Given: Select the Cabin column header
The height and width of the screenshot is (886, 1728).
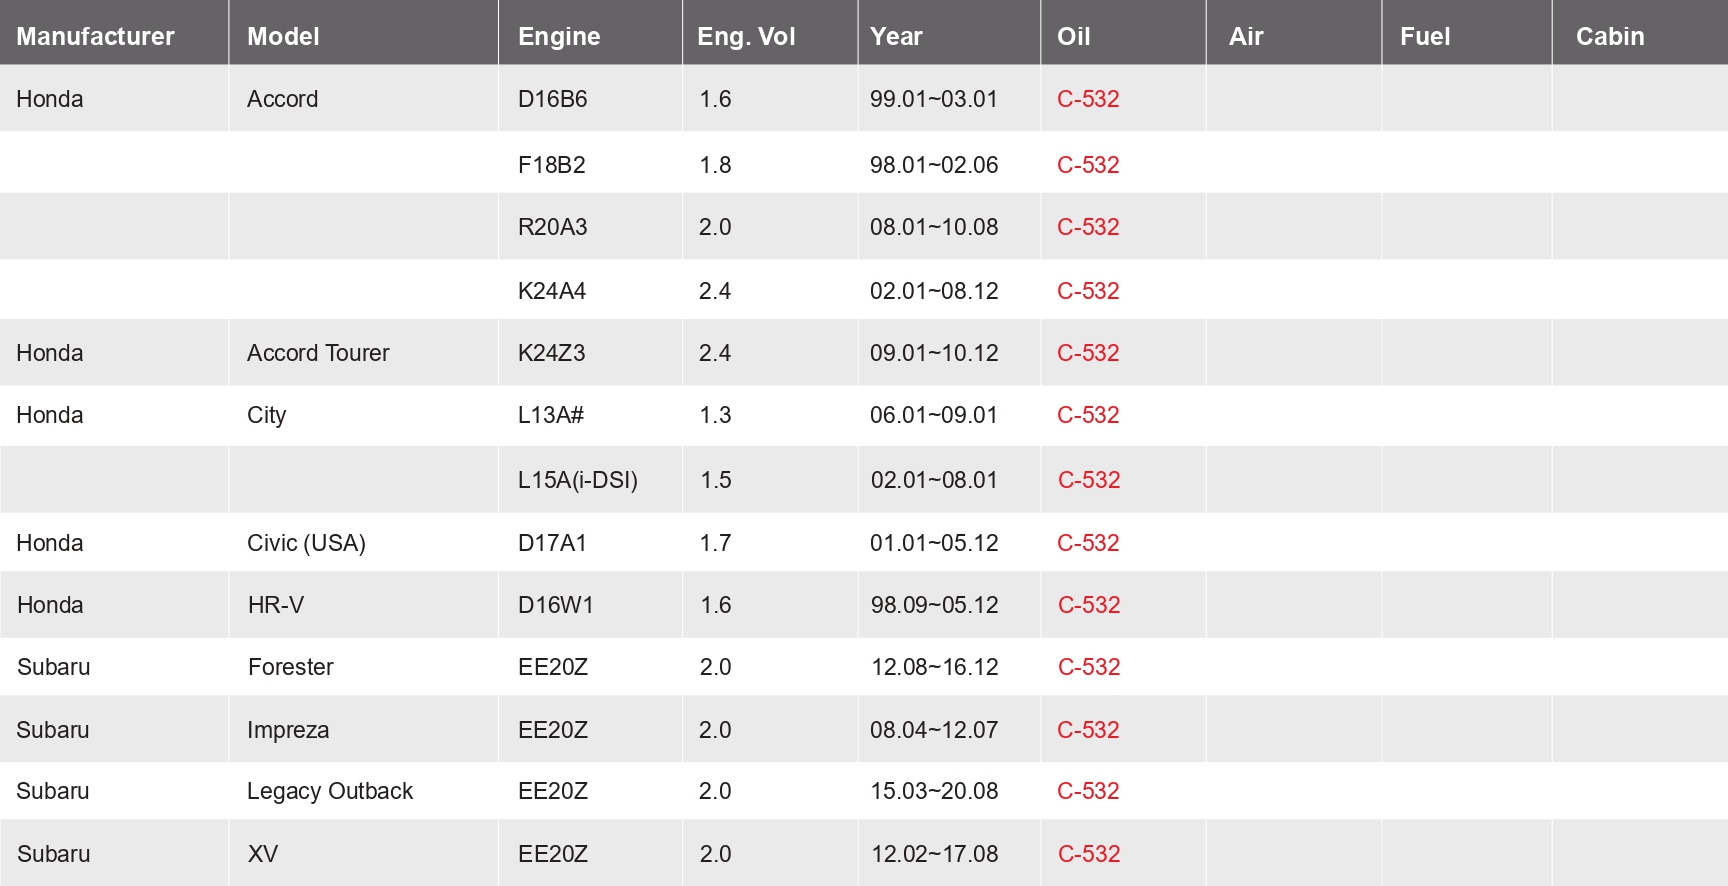Looking at the screenshot, I should (1610, 36).
